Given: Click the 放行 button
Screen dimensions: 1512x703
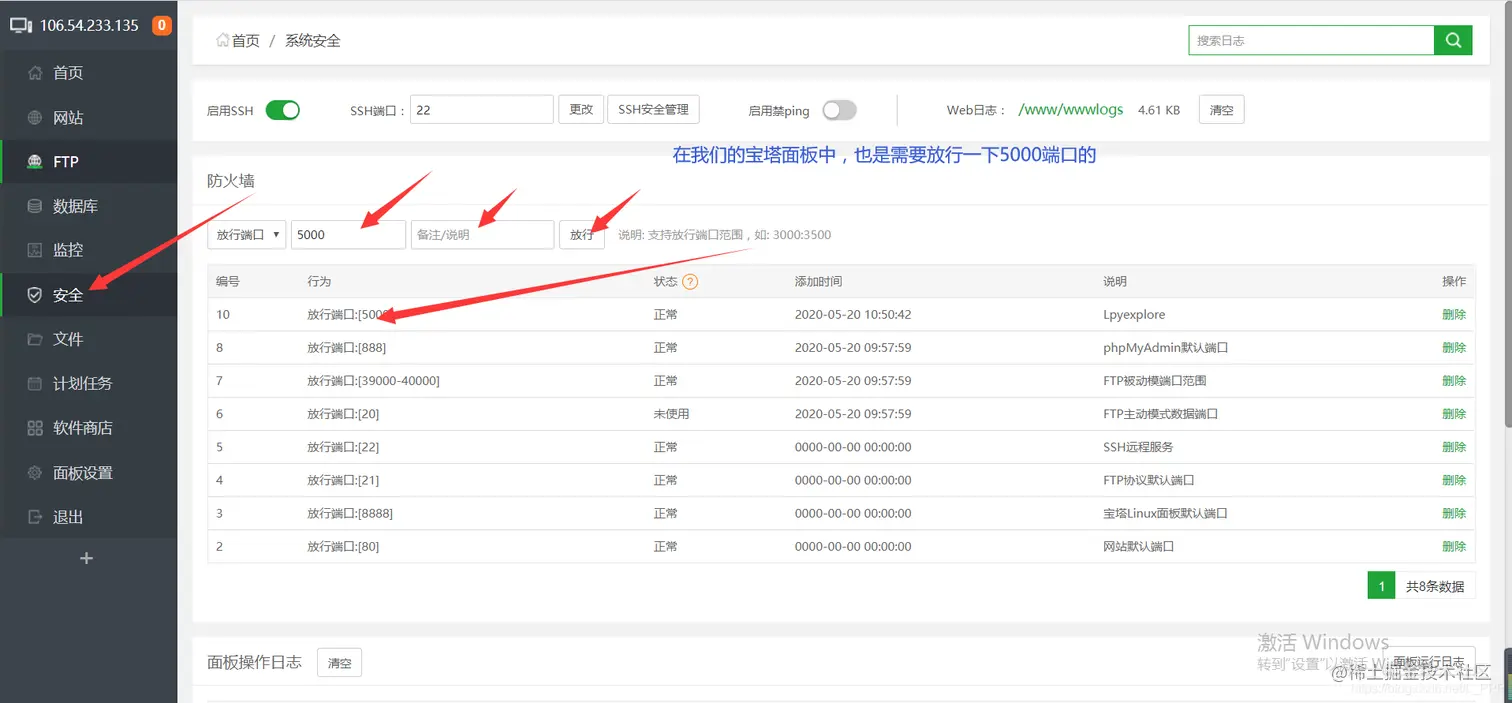Looking at the screenshot, I should [x=582, y=235].
